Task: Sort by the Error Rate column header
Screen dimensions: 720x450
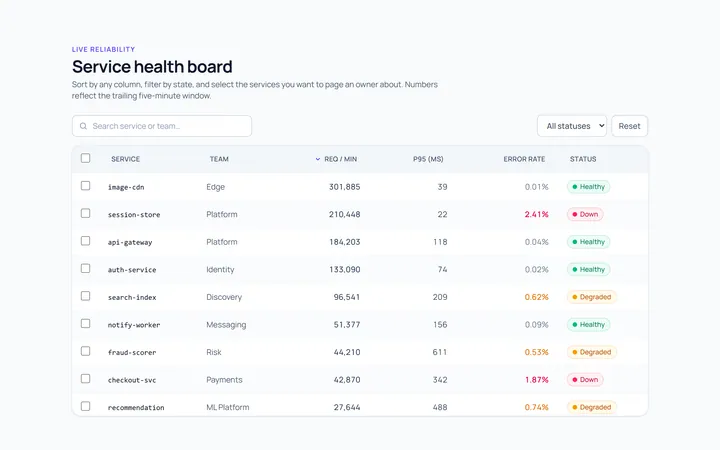Action: click(524, 159)
